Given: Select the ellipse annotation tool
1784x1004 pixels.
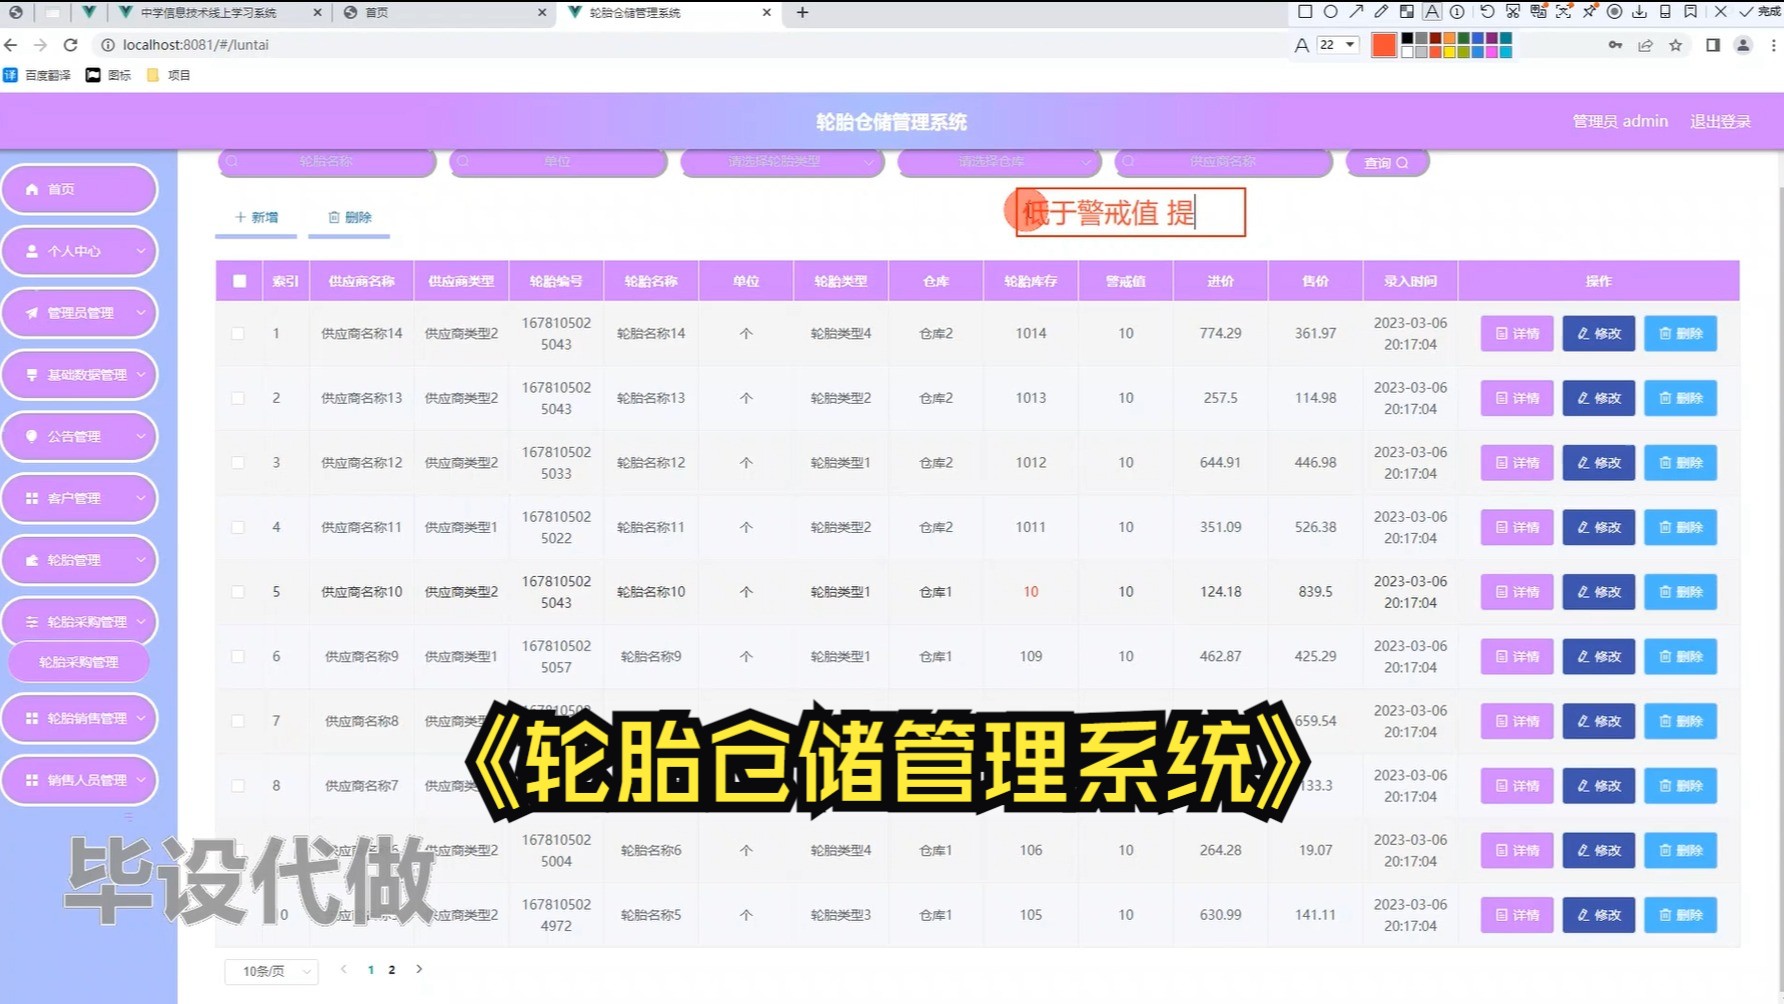Looking at the screenshot, I should (1331, 12).
